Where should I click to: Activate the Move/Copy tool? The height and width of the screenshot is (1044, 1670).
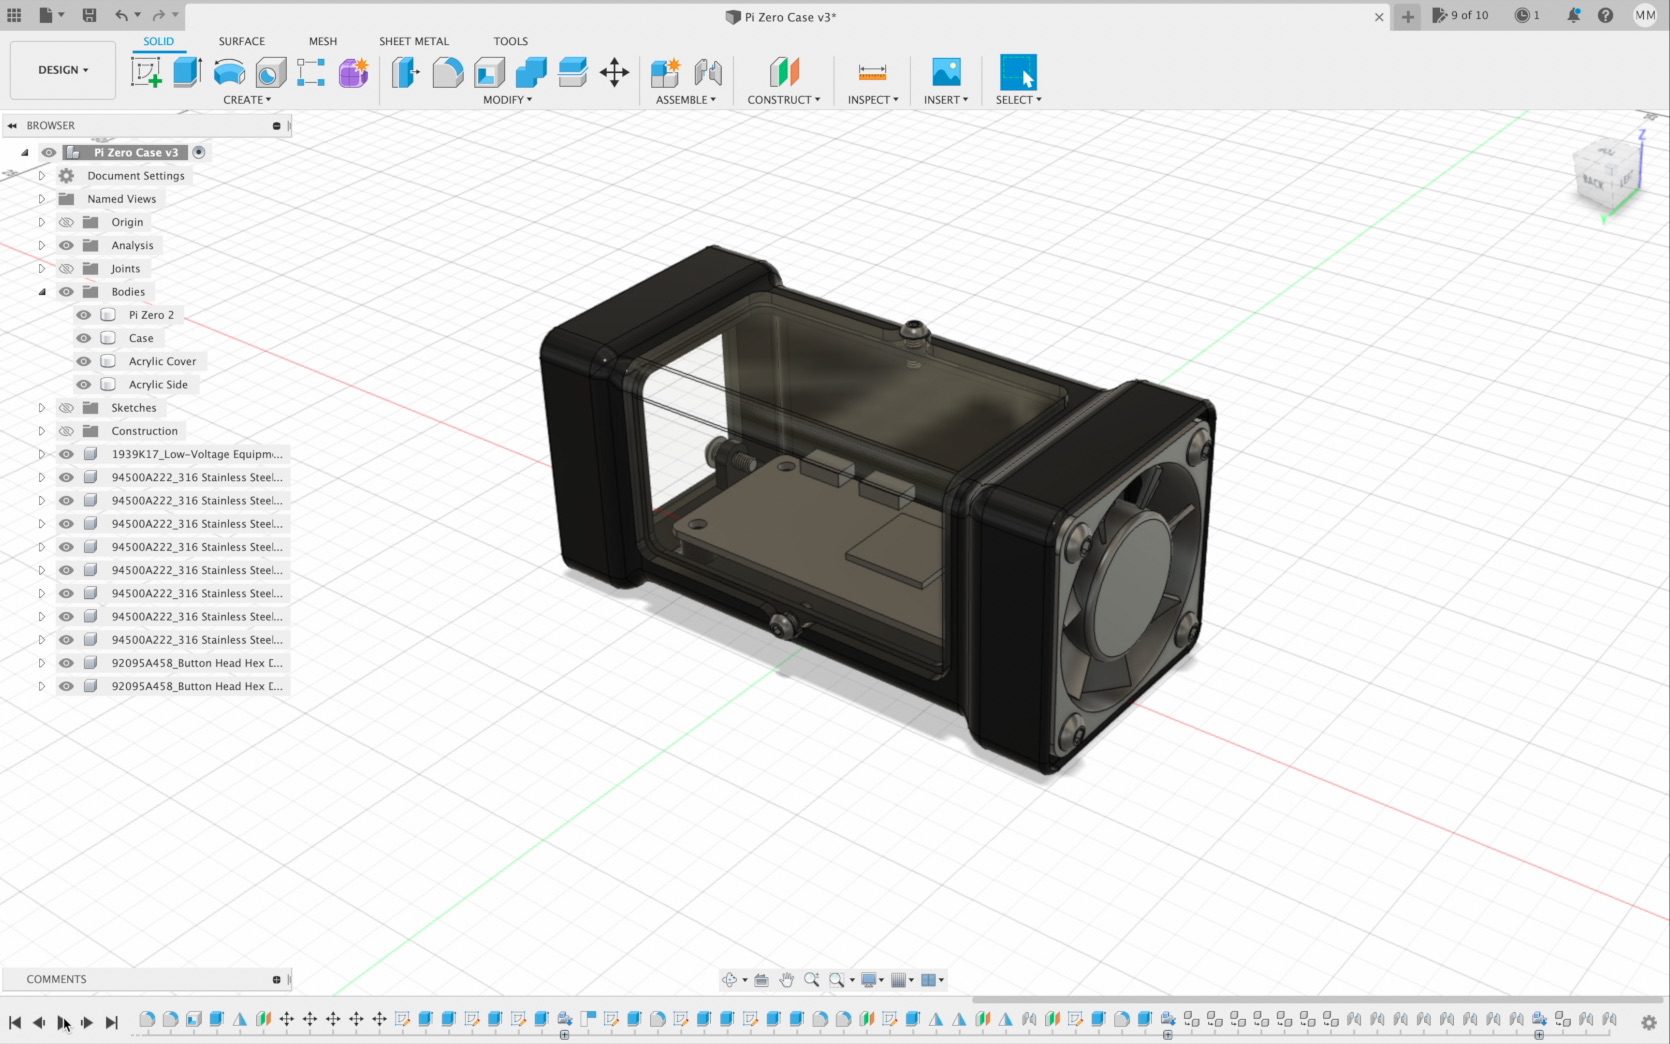tap(614, 72)
